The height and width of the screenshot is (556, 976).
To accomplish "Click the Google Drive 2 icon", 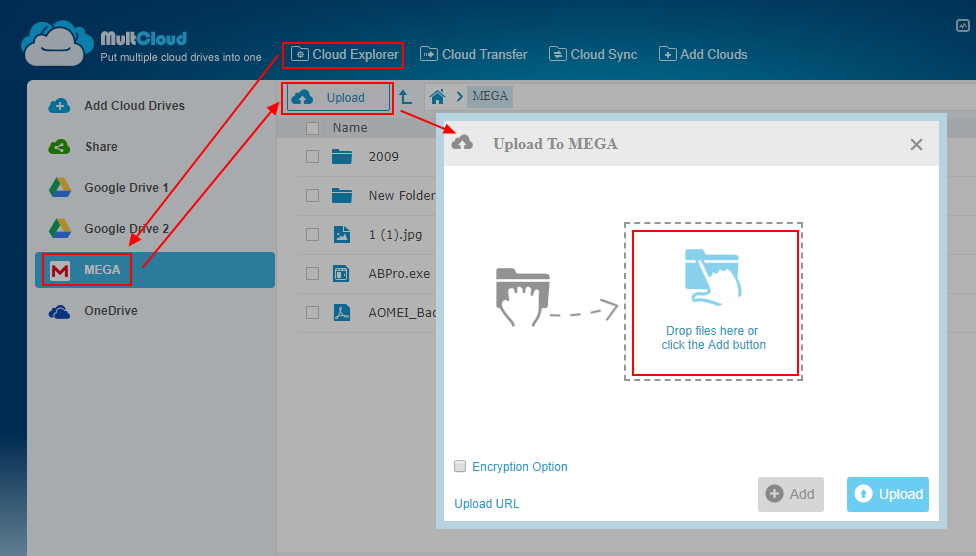I will click(x=60, y=229).
